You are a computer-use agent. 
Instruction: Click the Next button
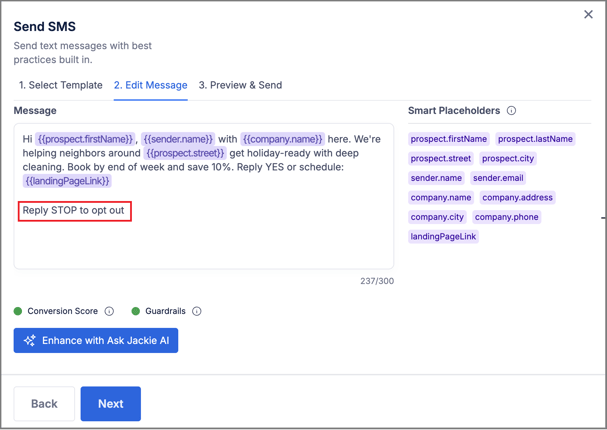(110, 404)
